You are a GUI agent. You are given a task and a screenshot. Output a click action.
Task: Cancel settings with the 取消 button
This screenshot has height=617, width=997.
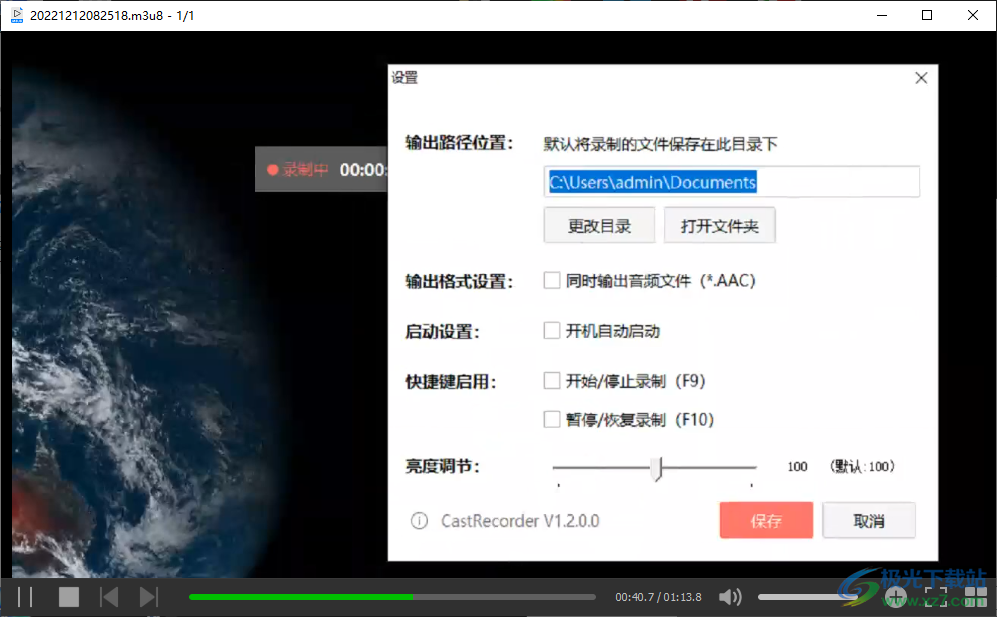(x=869, y=520)
